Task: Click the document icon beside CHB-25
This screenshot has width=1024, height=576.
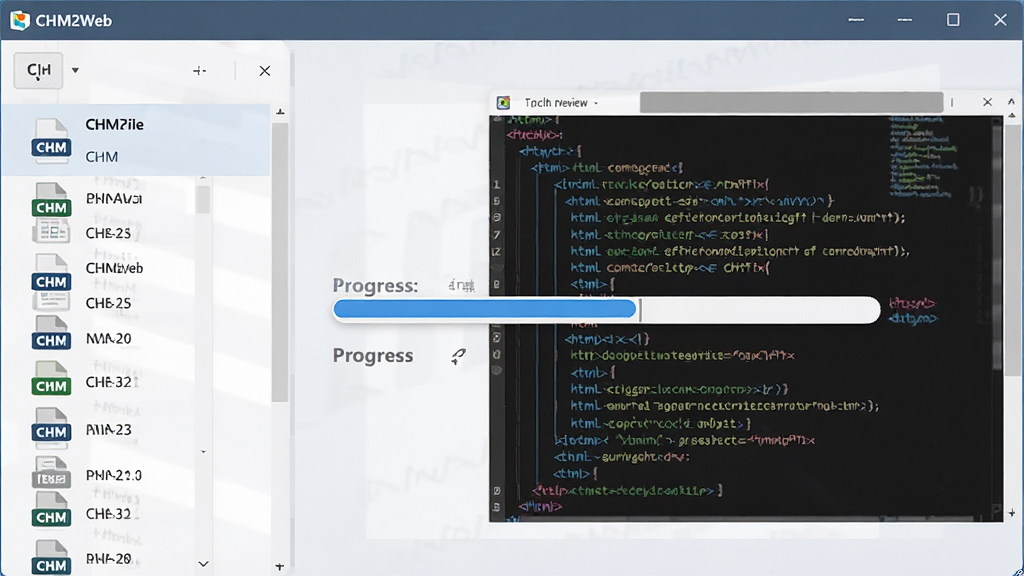Action: coord(51,300)
